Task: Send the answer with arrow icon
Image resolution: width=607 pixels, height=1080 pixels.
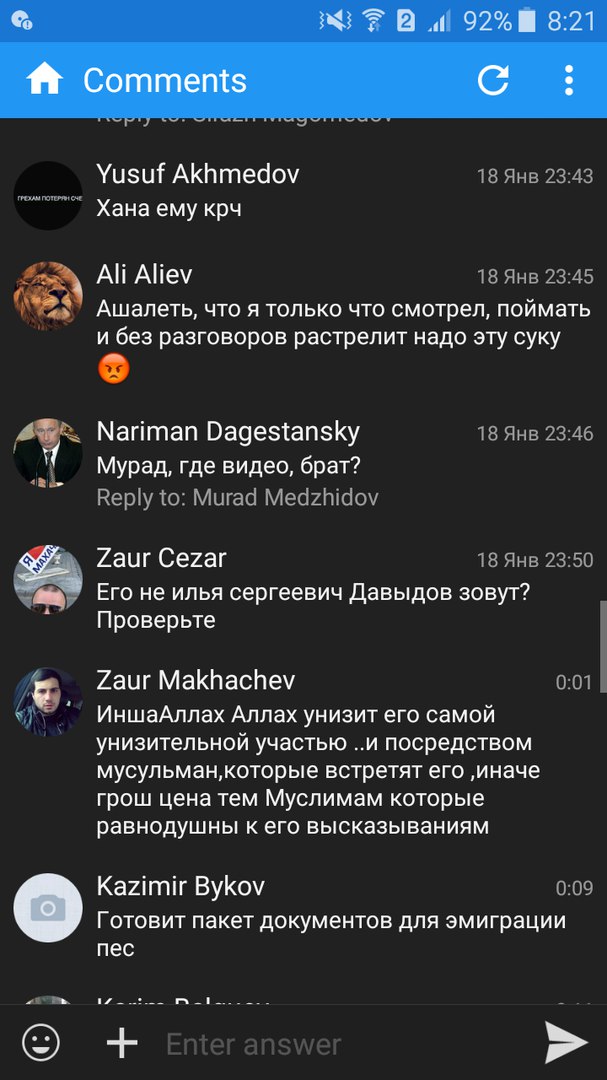Action: coord(566,1043)
